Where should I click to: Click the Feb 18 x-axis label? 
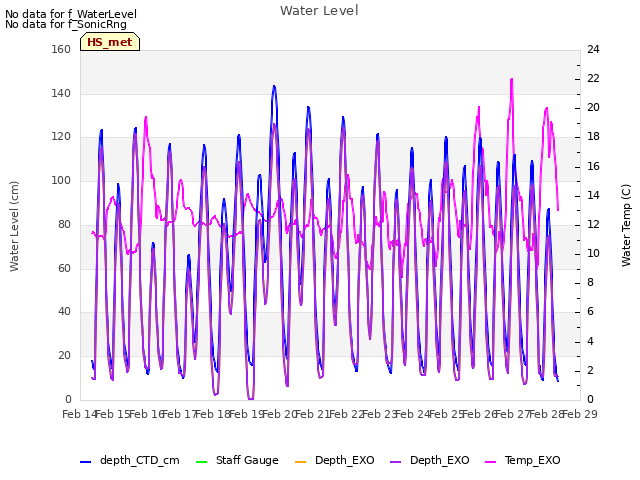(212, 414)
